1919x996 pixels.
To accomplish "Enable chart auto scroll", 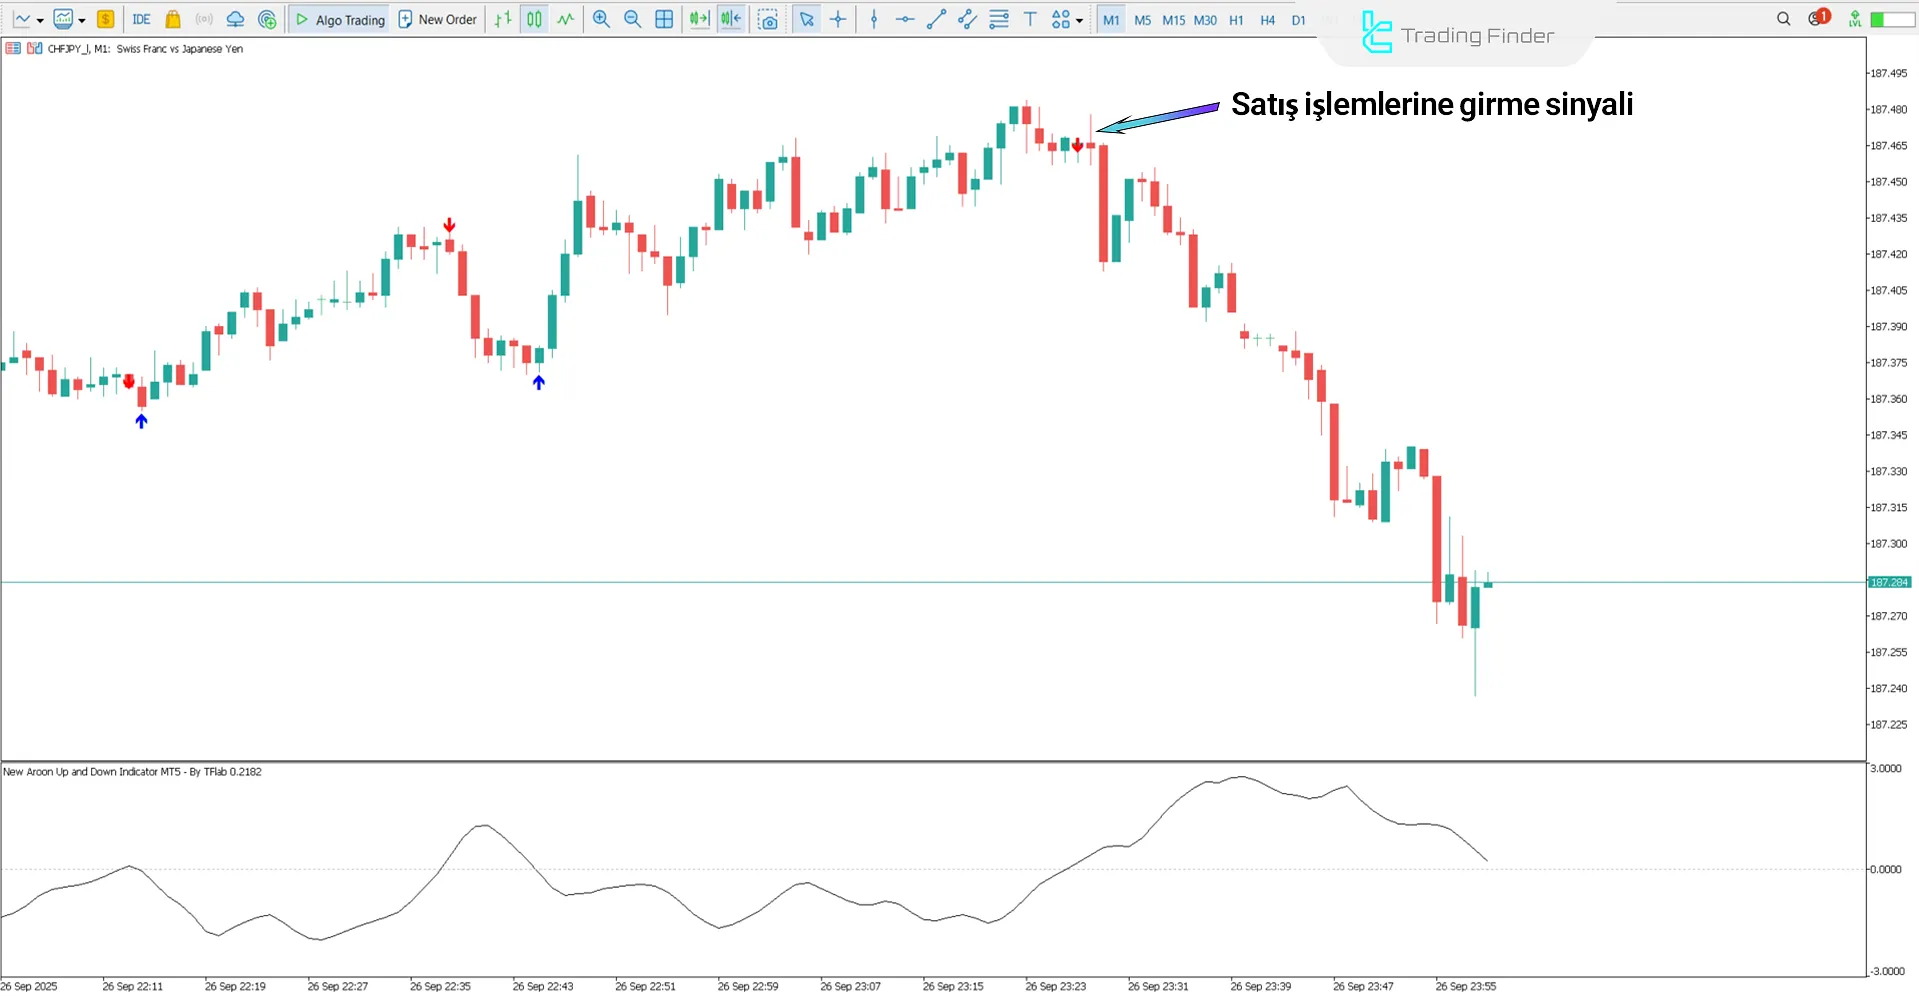I will [x=699, y=18].
